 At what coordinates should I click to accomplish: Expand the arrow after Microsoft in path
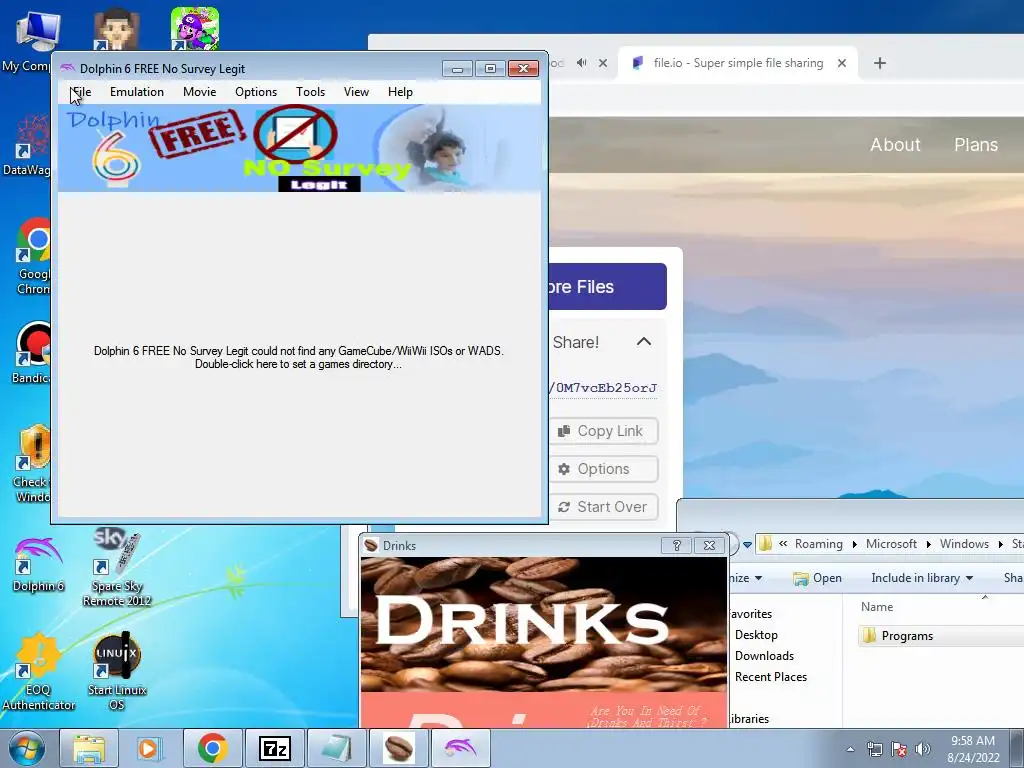point(928,545)
